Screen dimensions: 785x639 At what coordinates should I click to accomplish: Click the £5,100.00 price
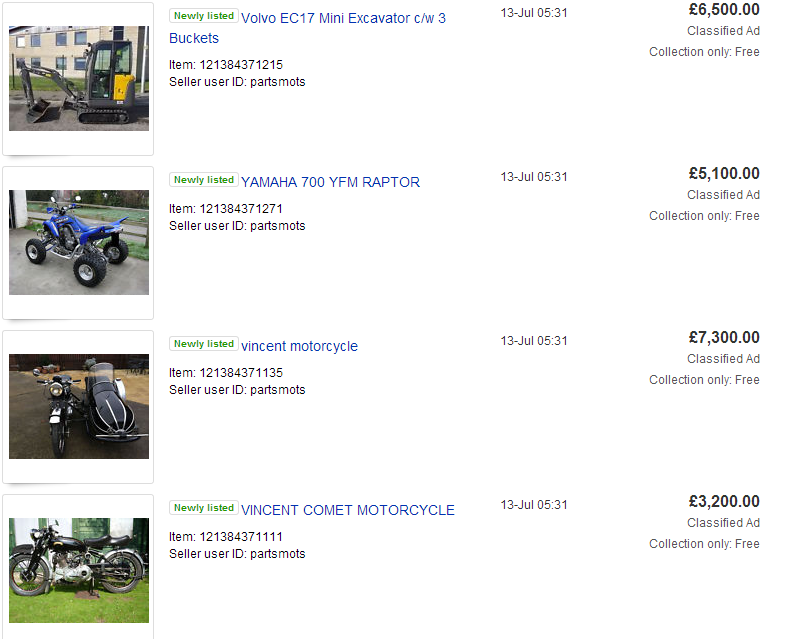(724, 174)
